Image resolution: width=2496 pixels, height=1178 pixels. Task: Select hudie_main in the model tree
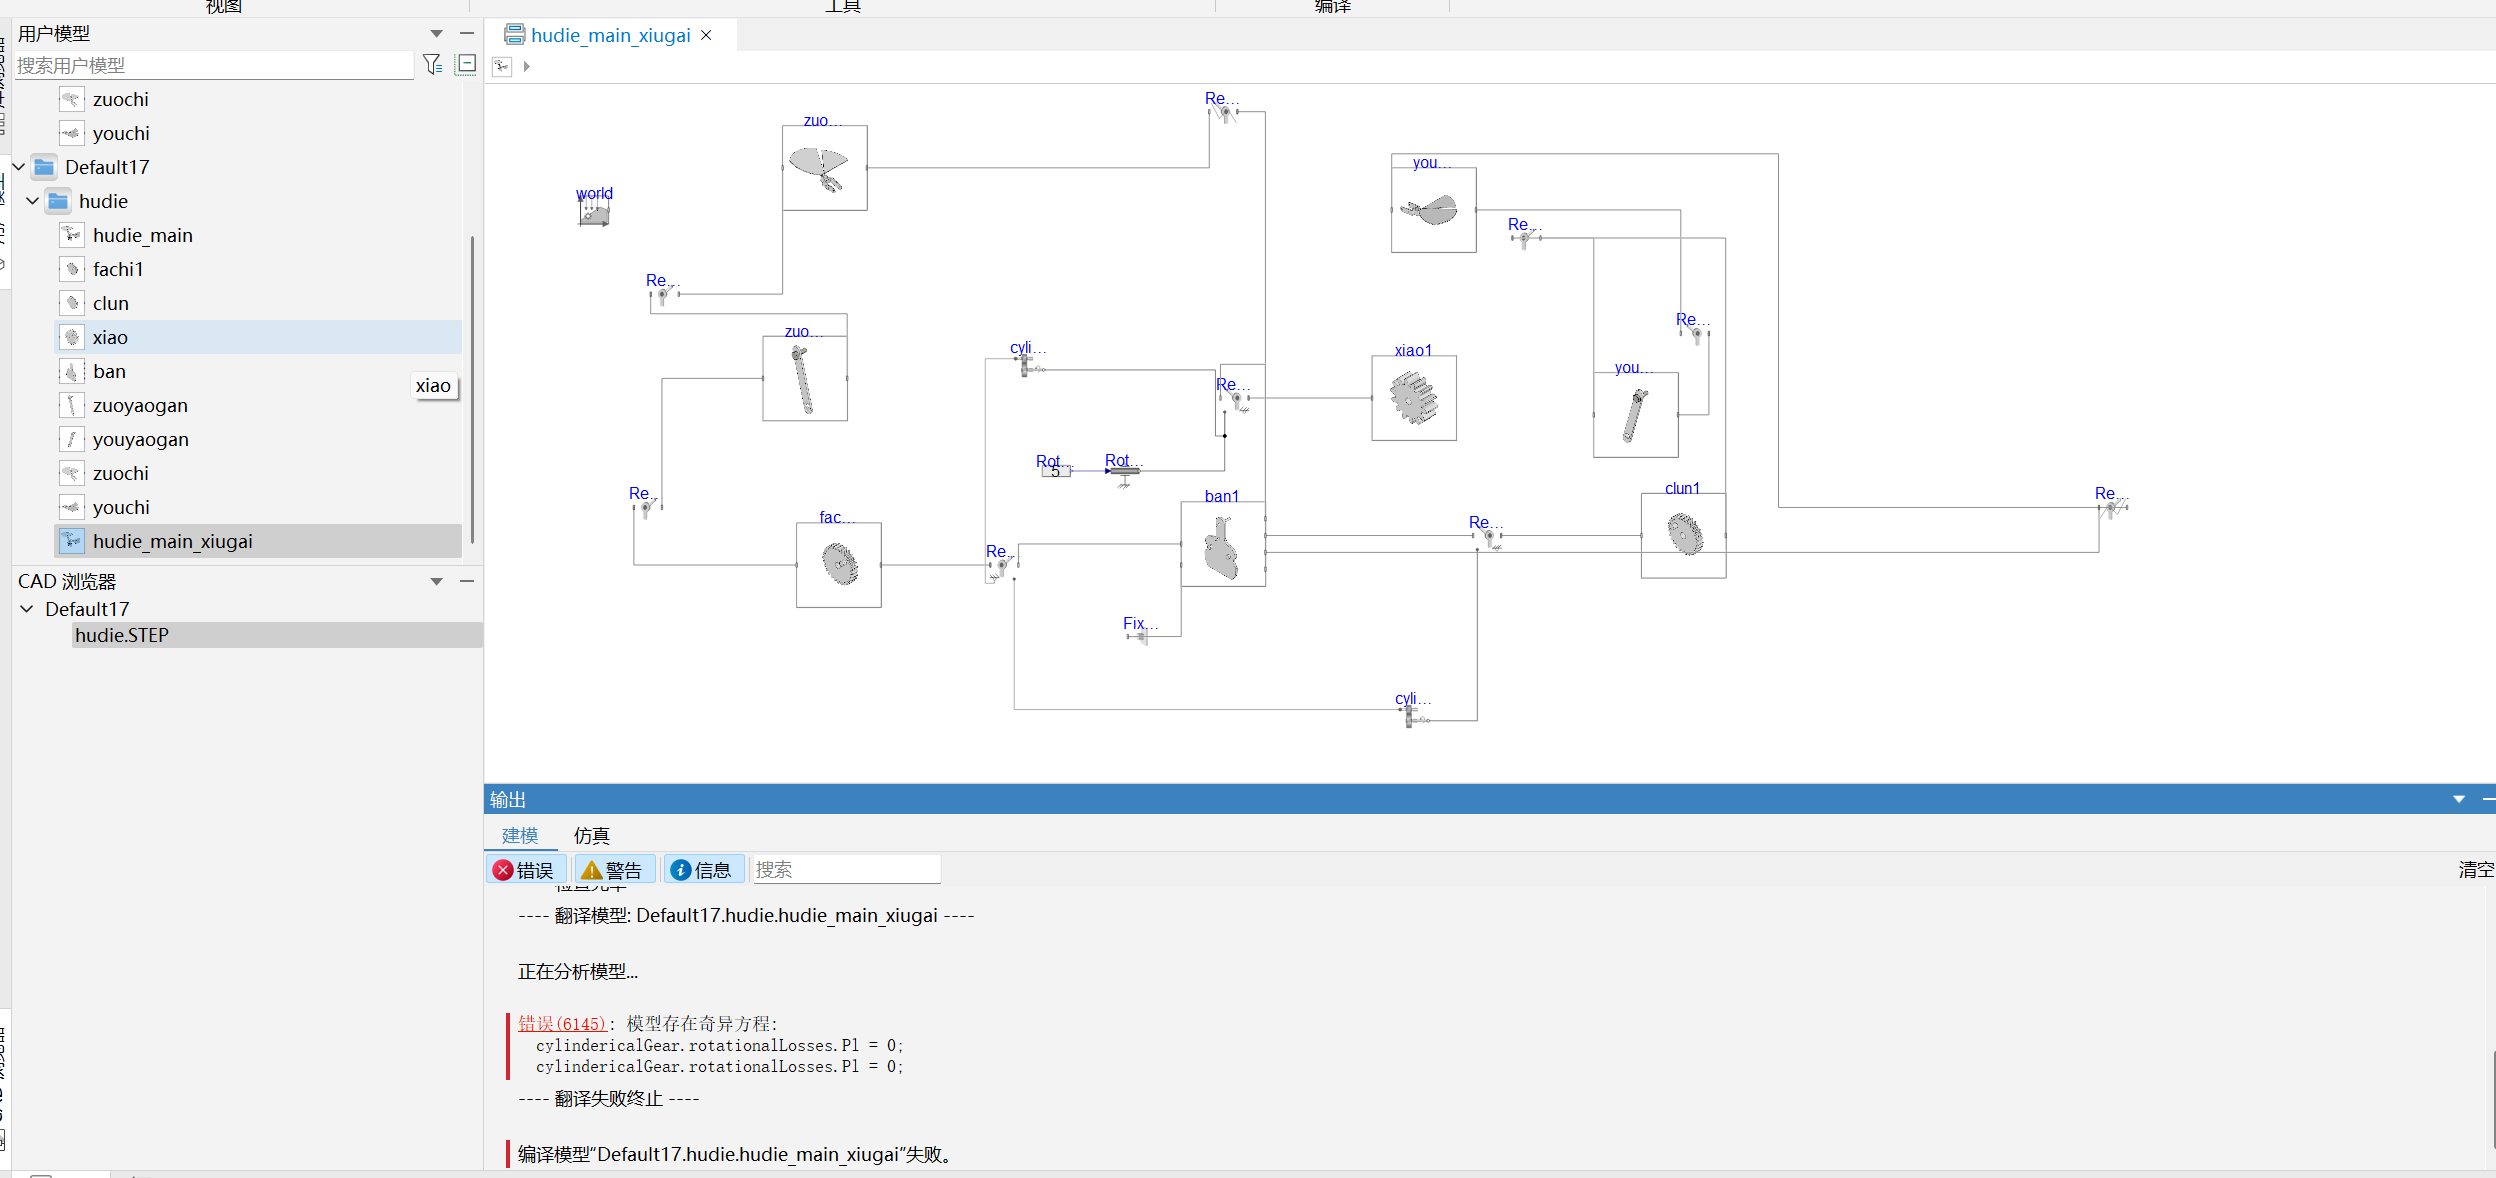click(x=259, y=235)
